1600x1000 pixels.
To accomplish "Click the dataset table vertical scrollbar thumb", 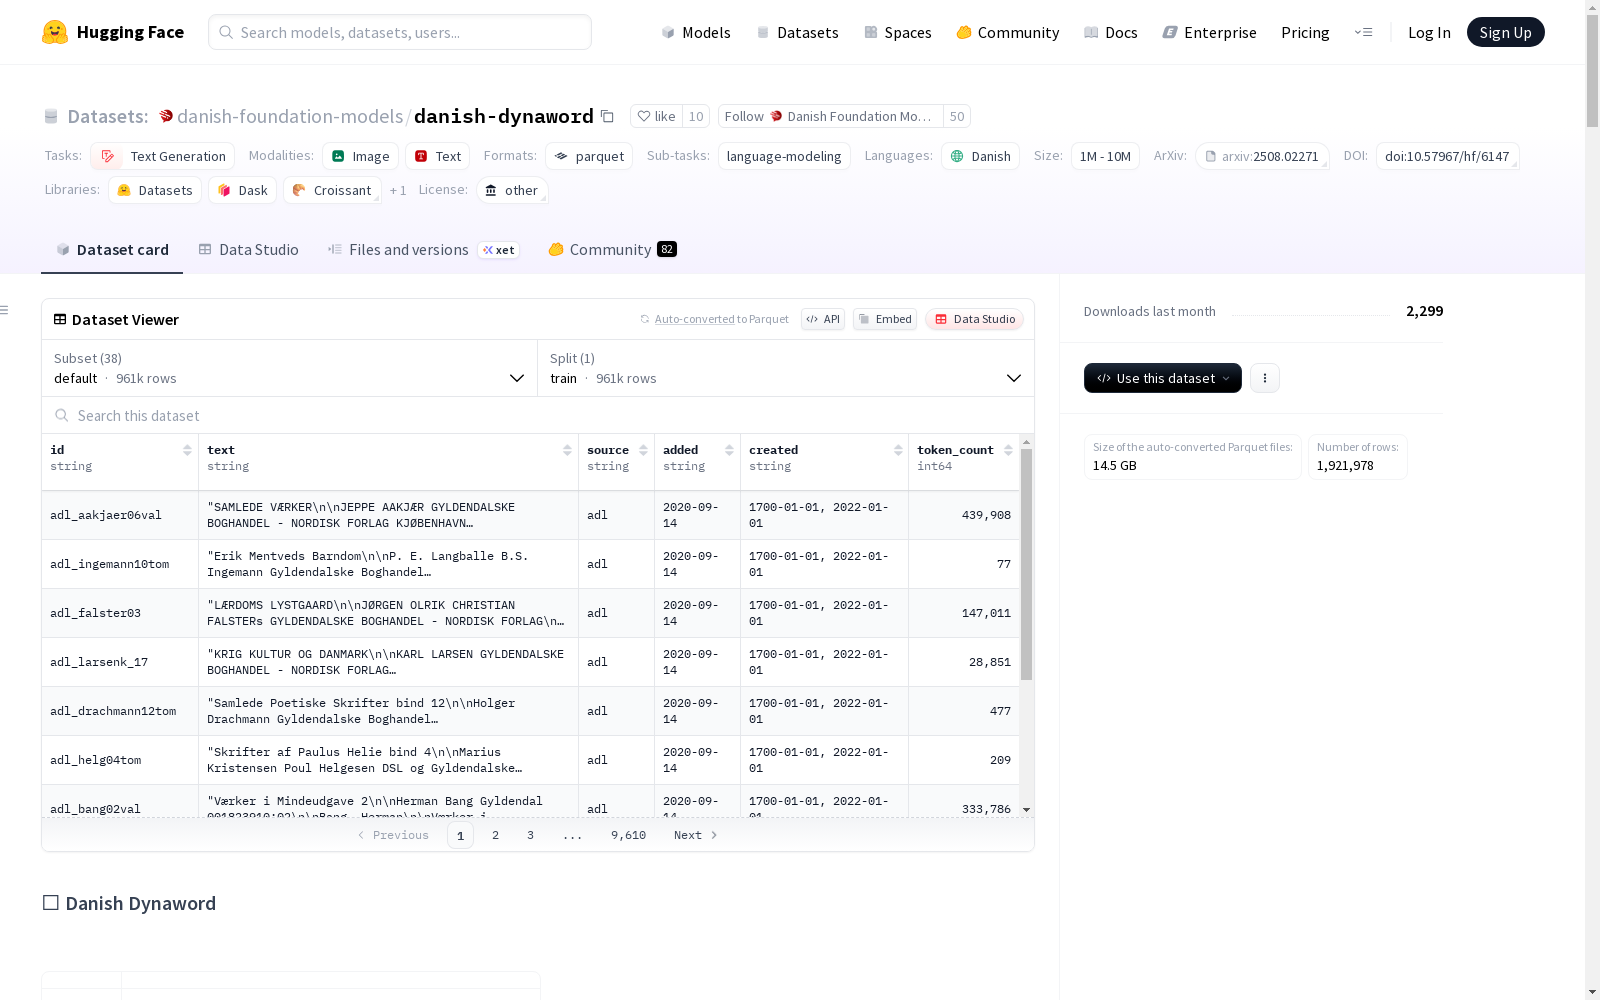I will [x=1026, y=564].
